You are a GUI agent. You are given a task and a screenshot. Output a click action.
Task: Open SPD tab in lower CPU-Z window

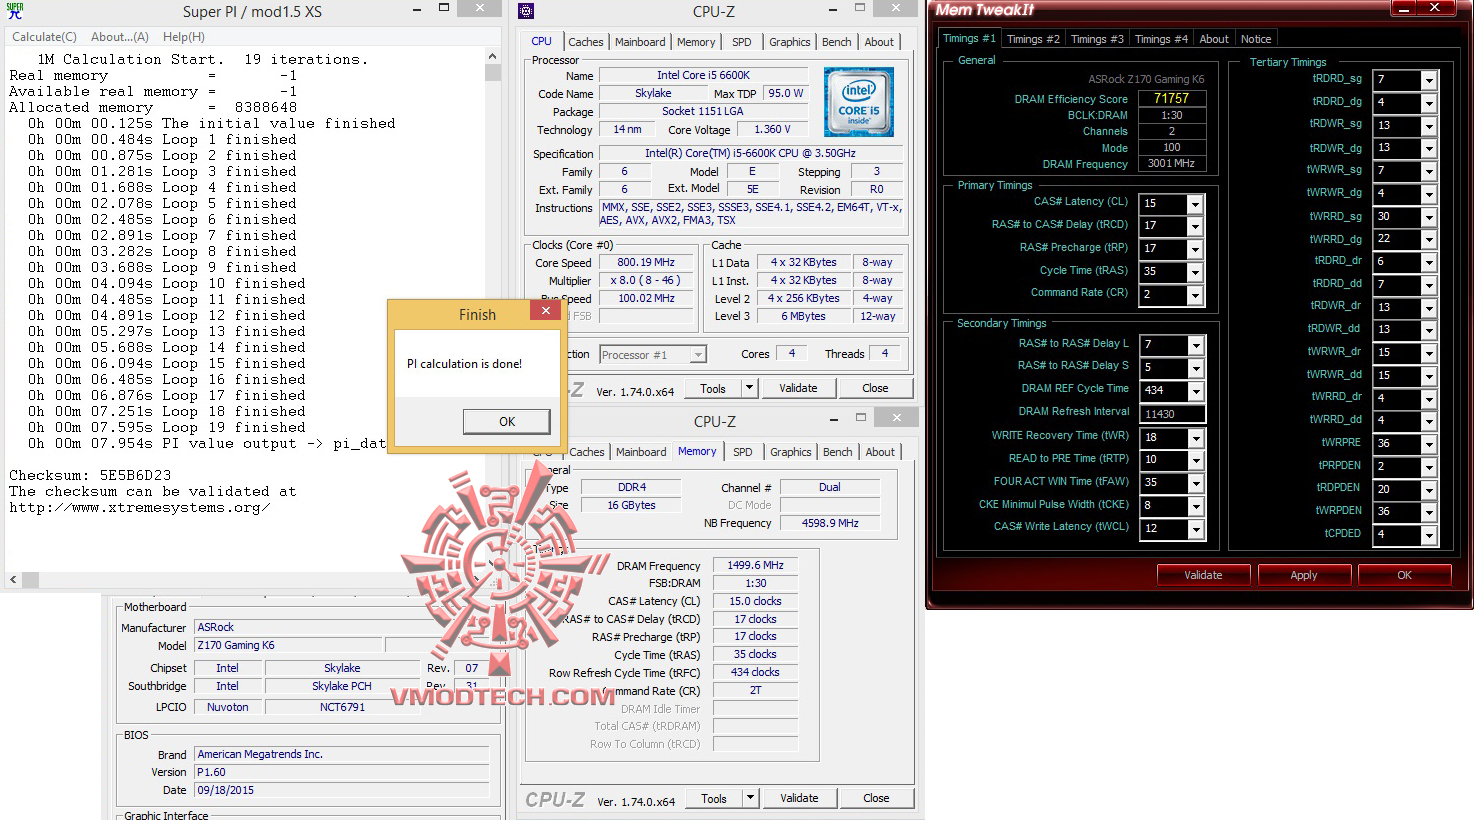click(743, 452)
